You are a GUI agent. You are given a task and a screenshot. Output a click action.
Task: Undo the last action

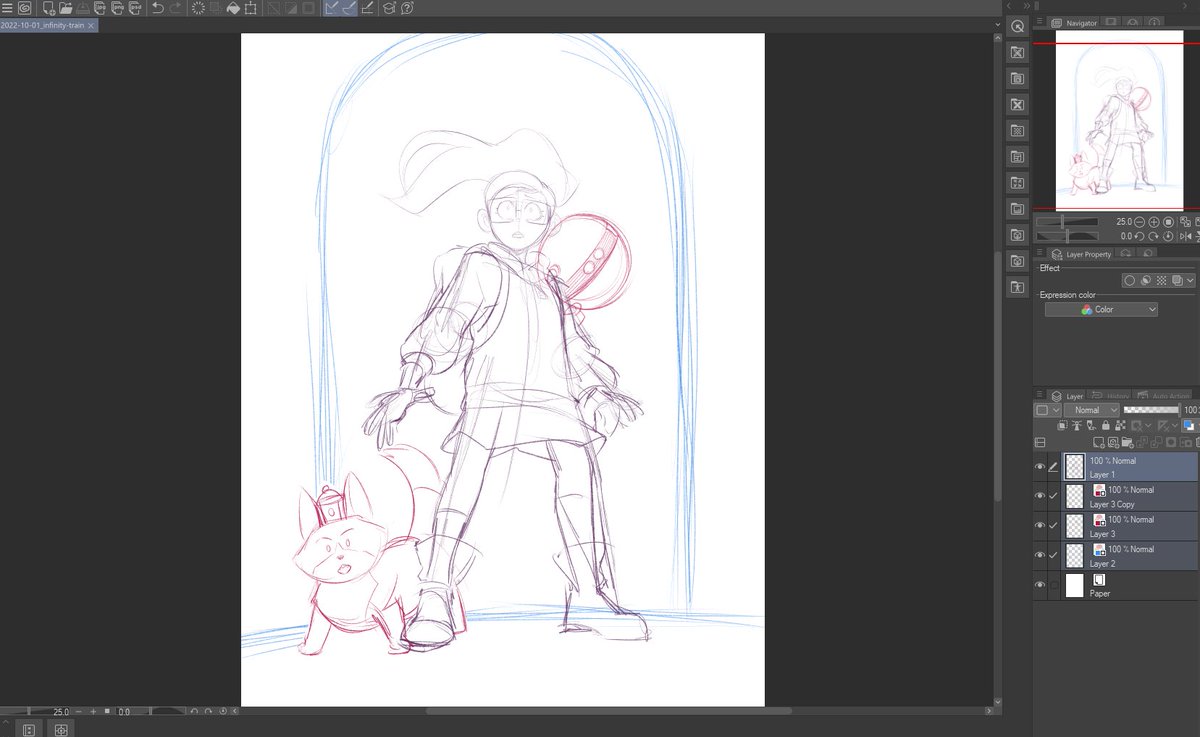[158, 8]
